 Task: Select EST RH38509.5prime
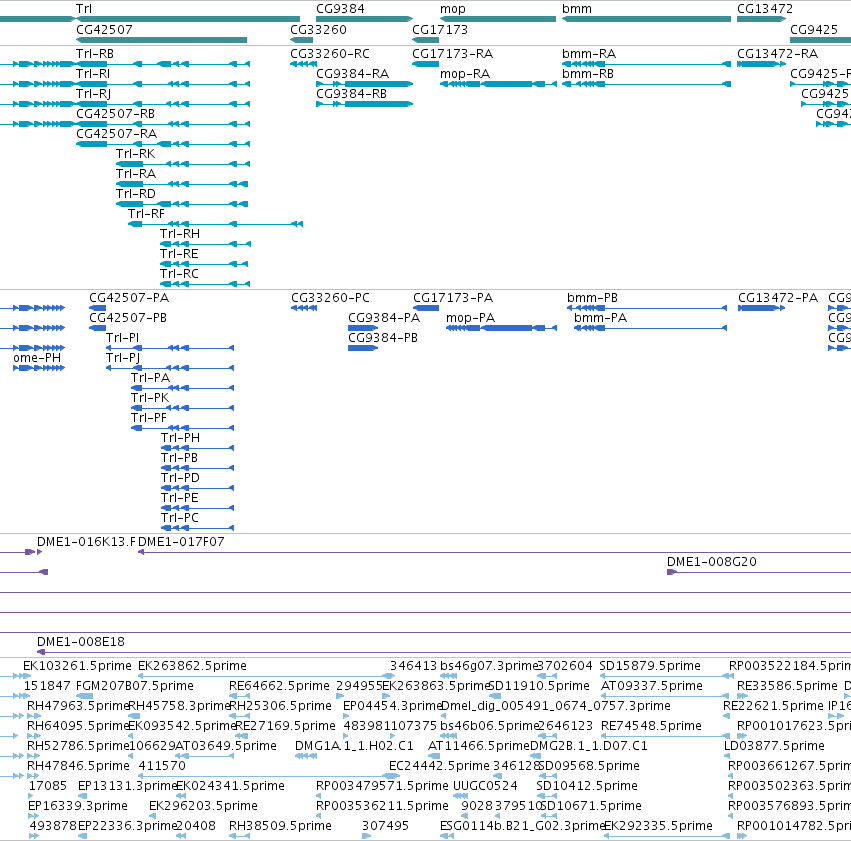[x=280, y=826]
